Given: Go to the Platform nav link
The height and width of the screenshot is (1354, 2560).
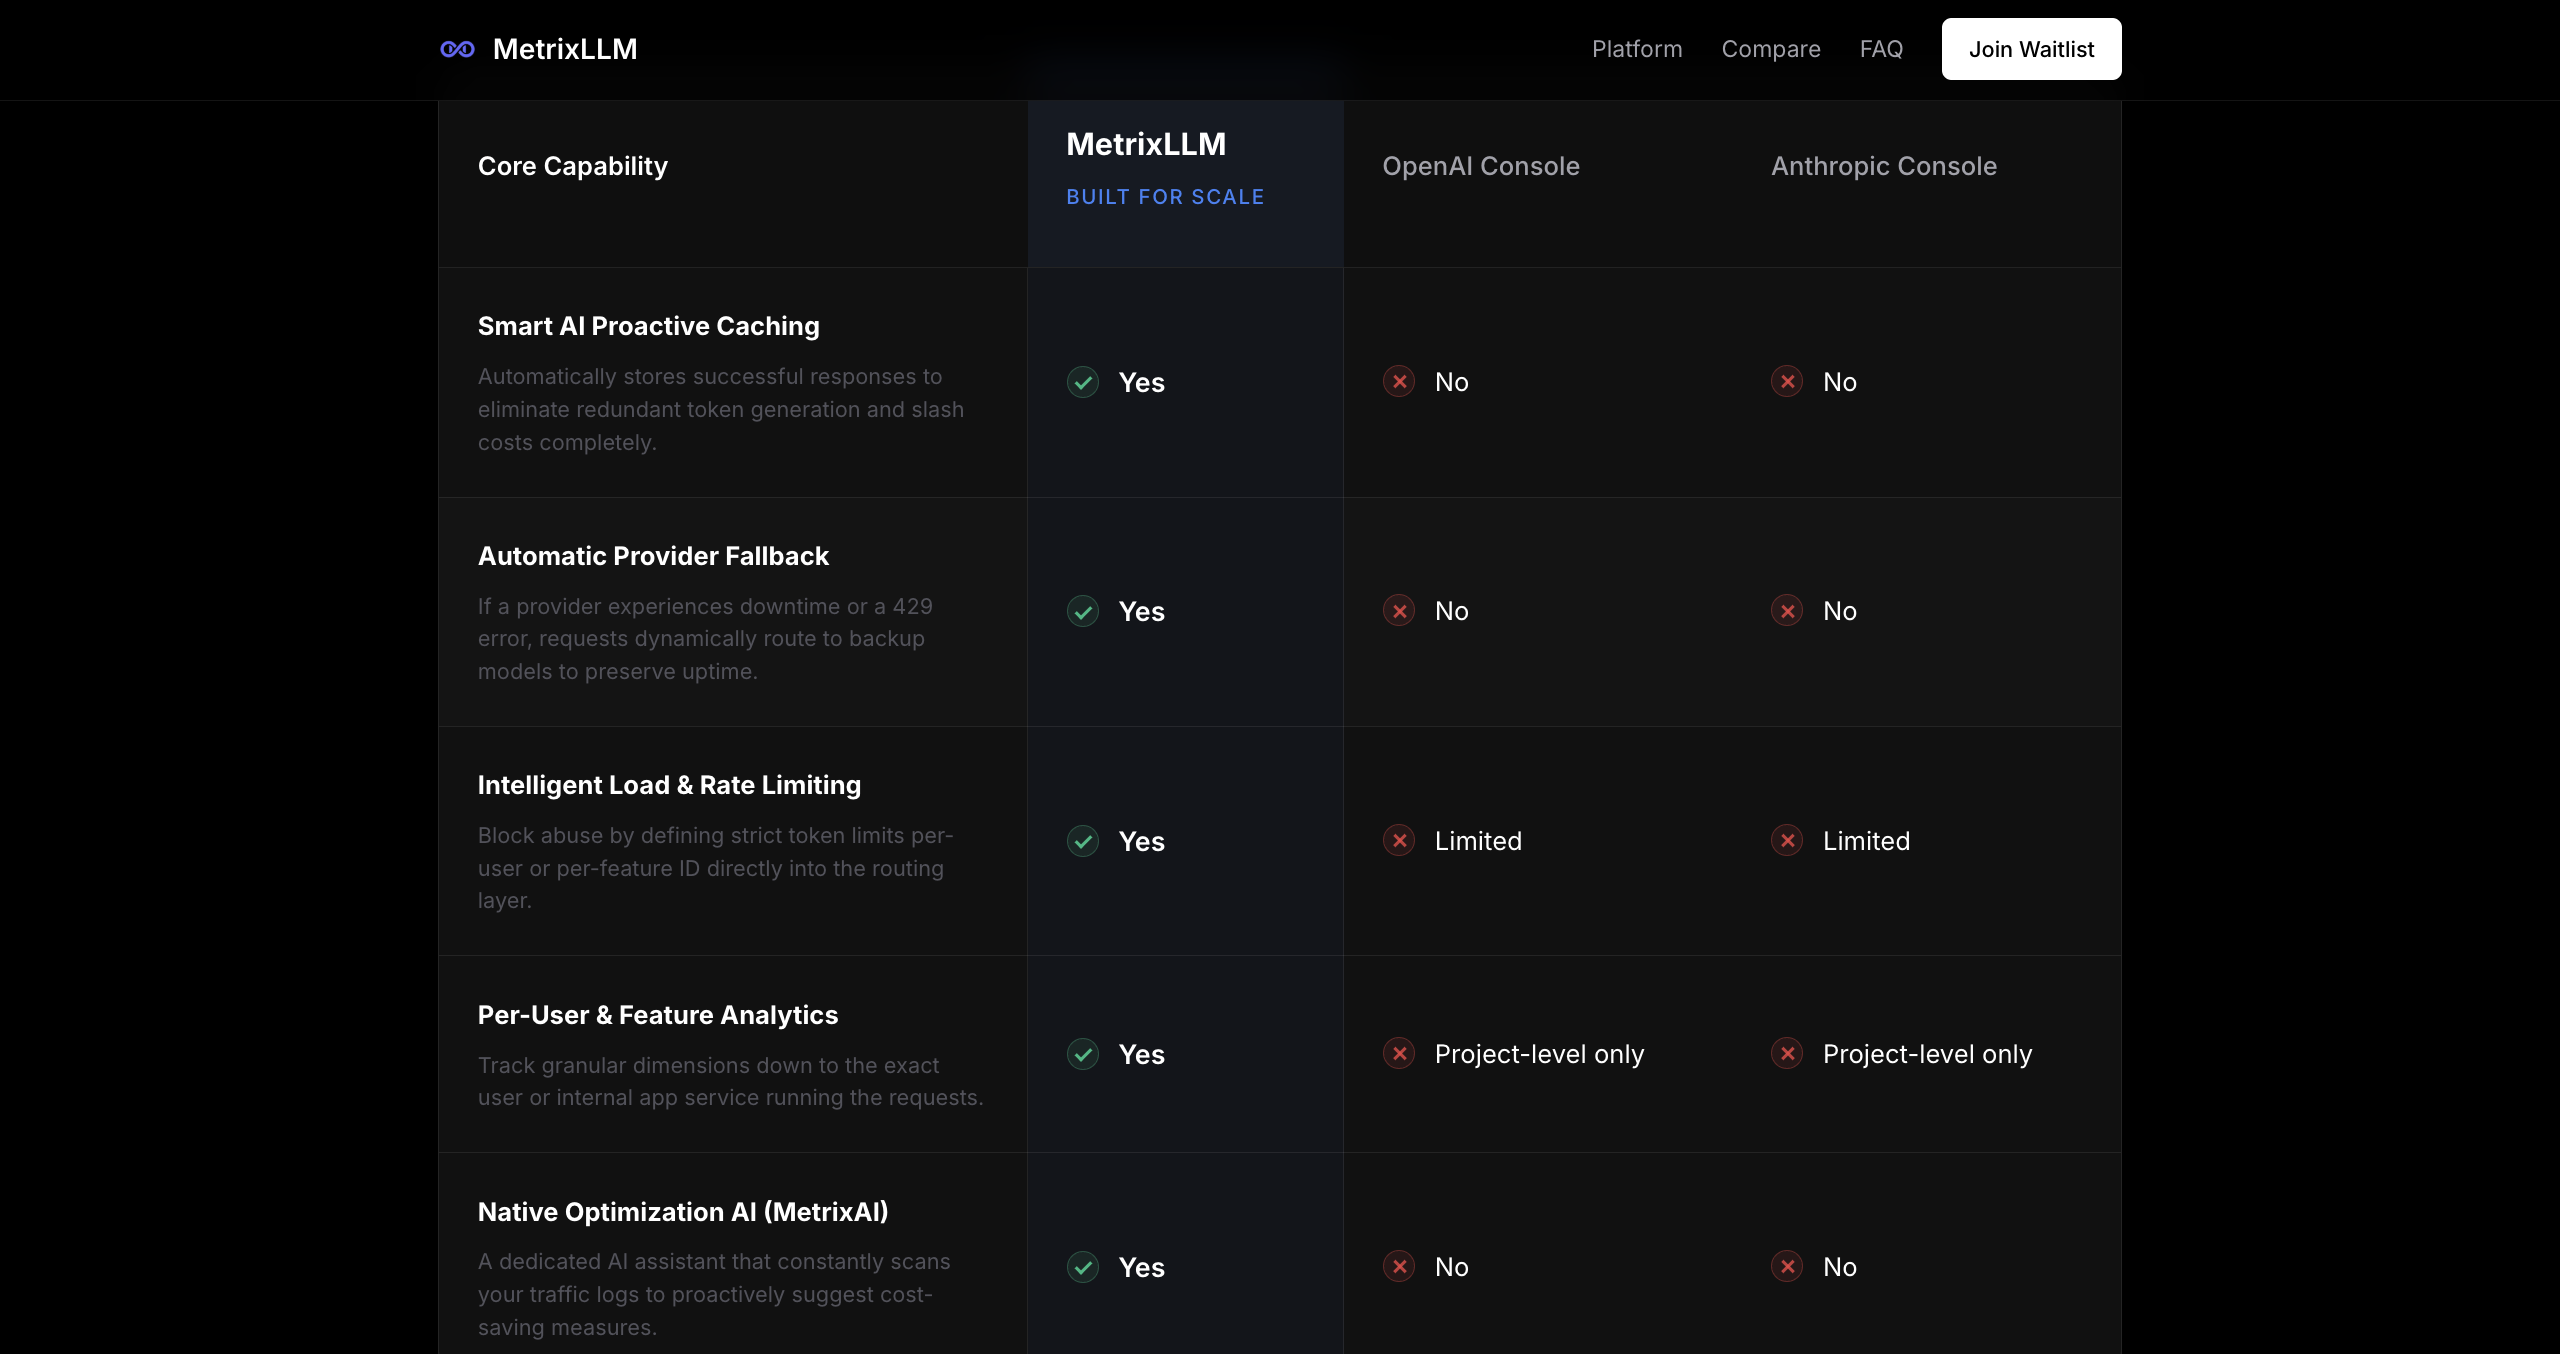Looking at the screenshot, I should tap(1637, 49).
